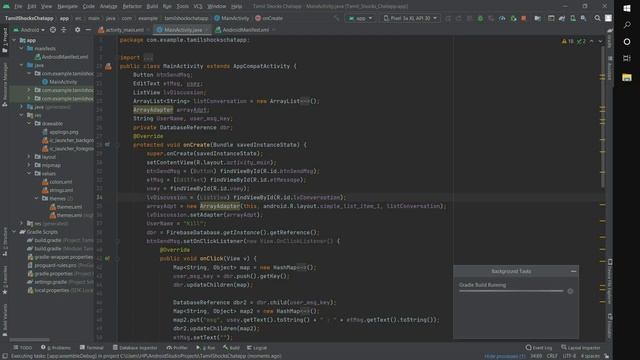
Task: Collapse the drawable folder
Action: point(29,123)
